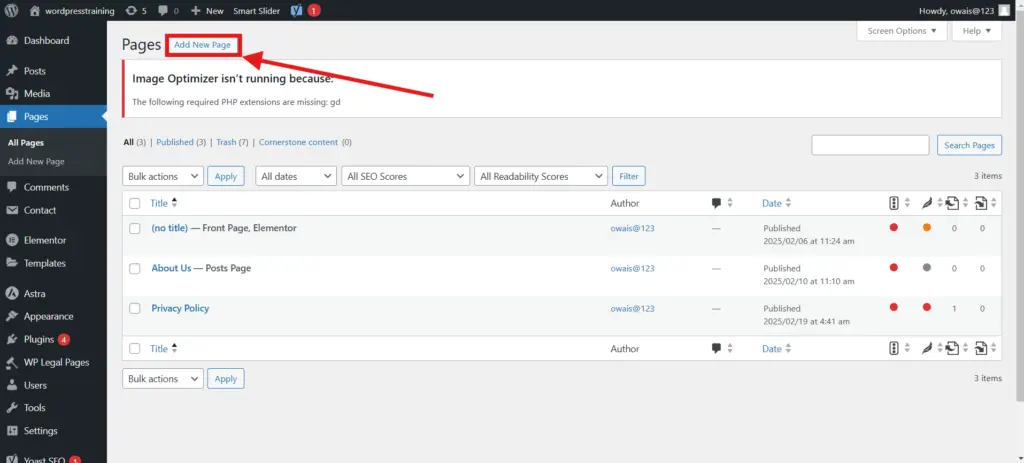This screenshot has height=463, width=1024.
Task: Click the orange readability dot for front page
Action: coord(927,227)
